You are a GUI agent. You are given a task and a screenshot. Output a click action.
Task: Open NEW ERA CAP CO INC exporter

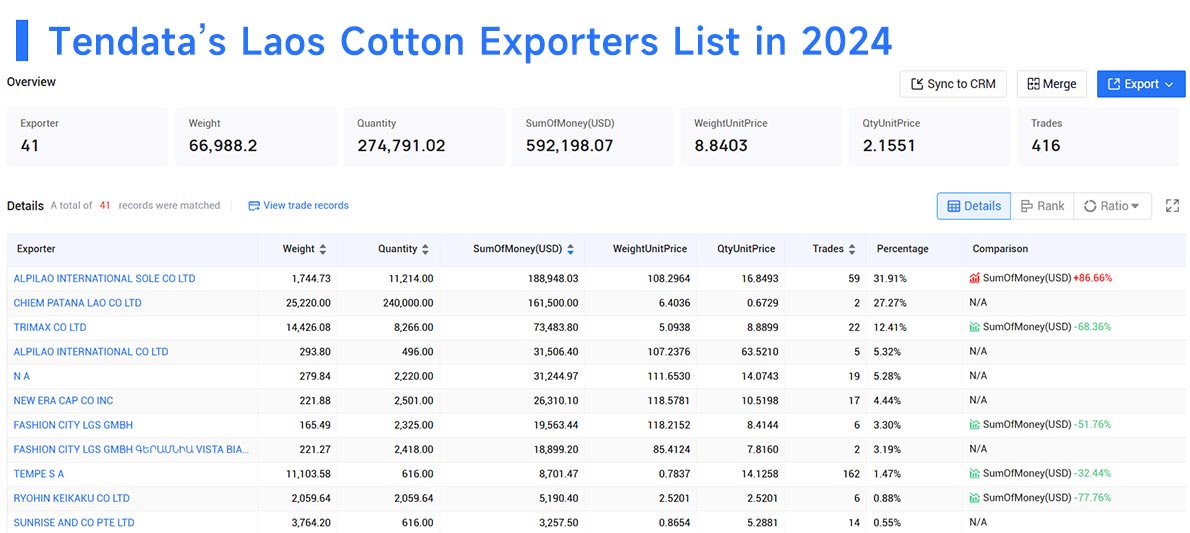(64, 400)
